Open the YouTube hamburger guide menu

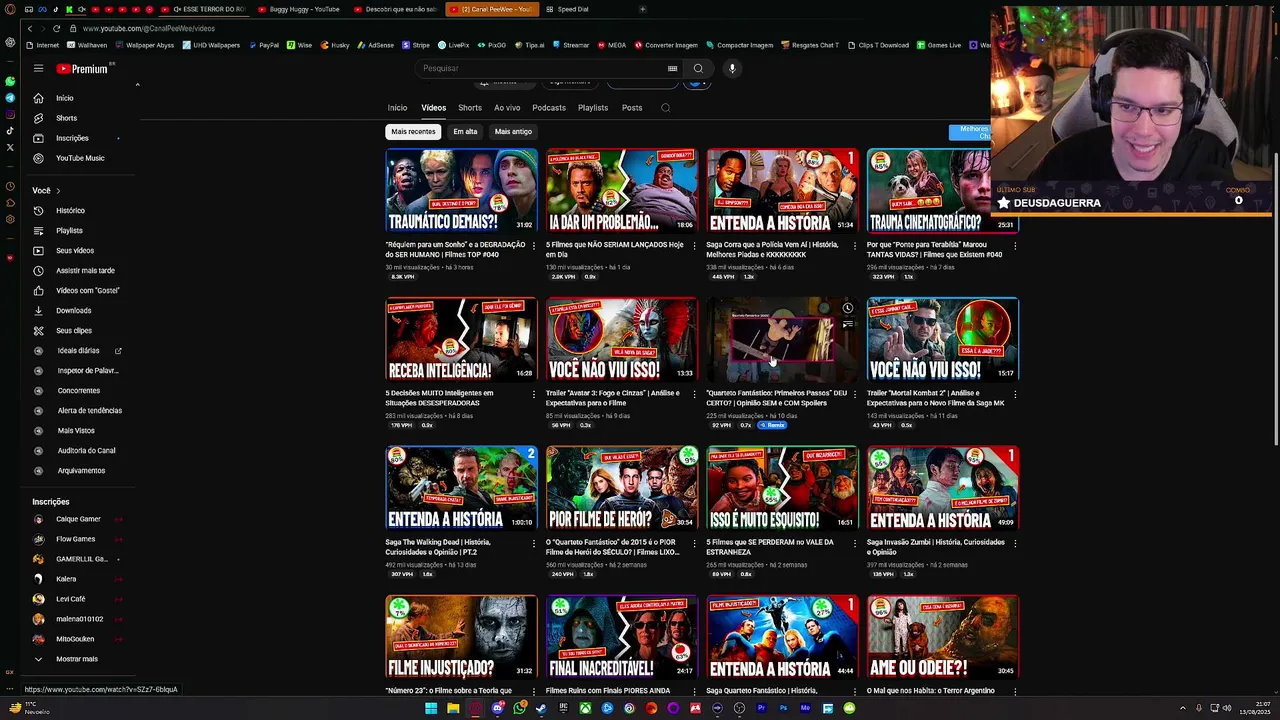(38, 69)
